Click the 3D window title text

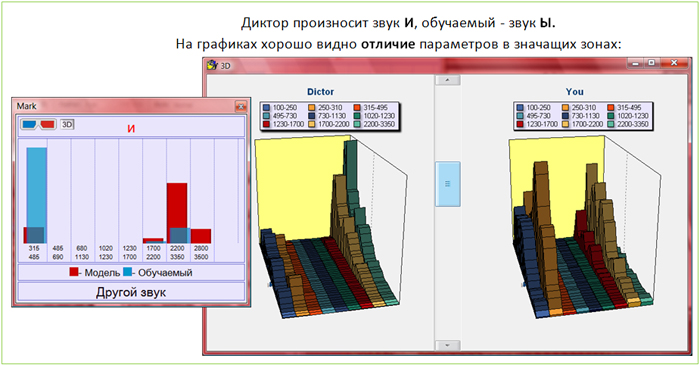[225, 66]
